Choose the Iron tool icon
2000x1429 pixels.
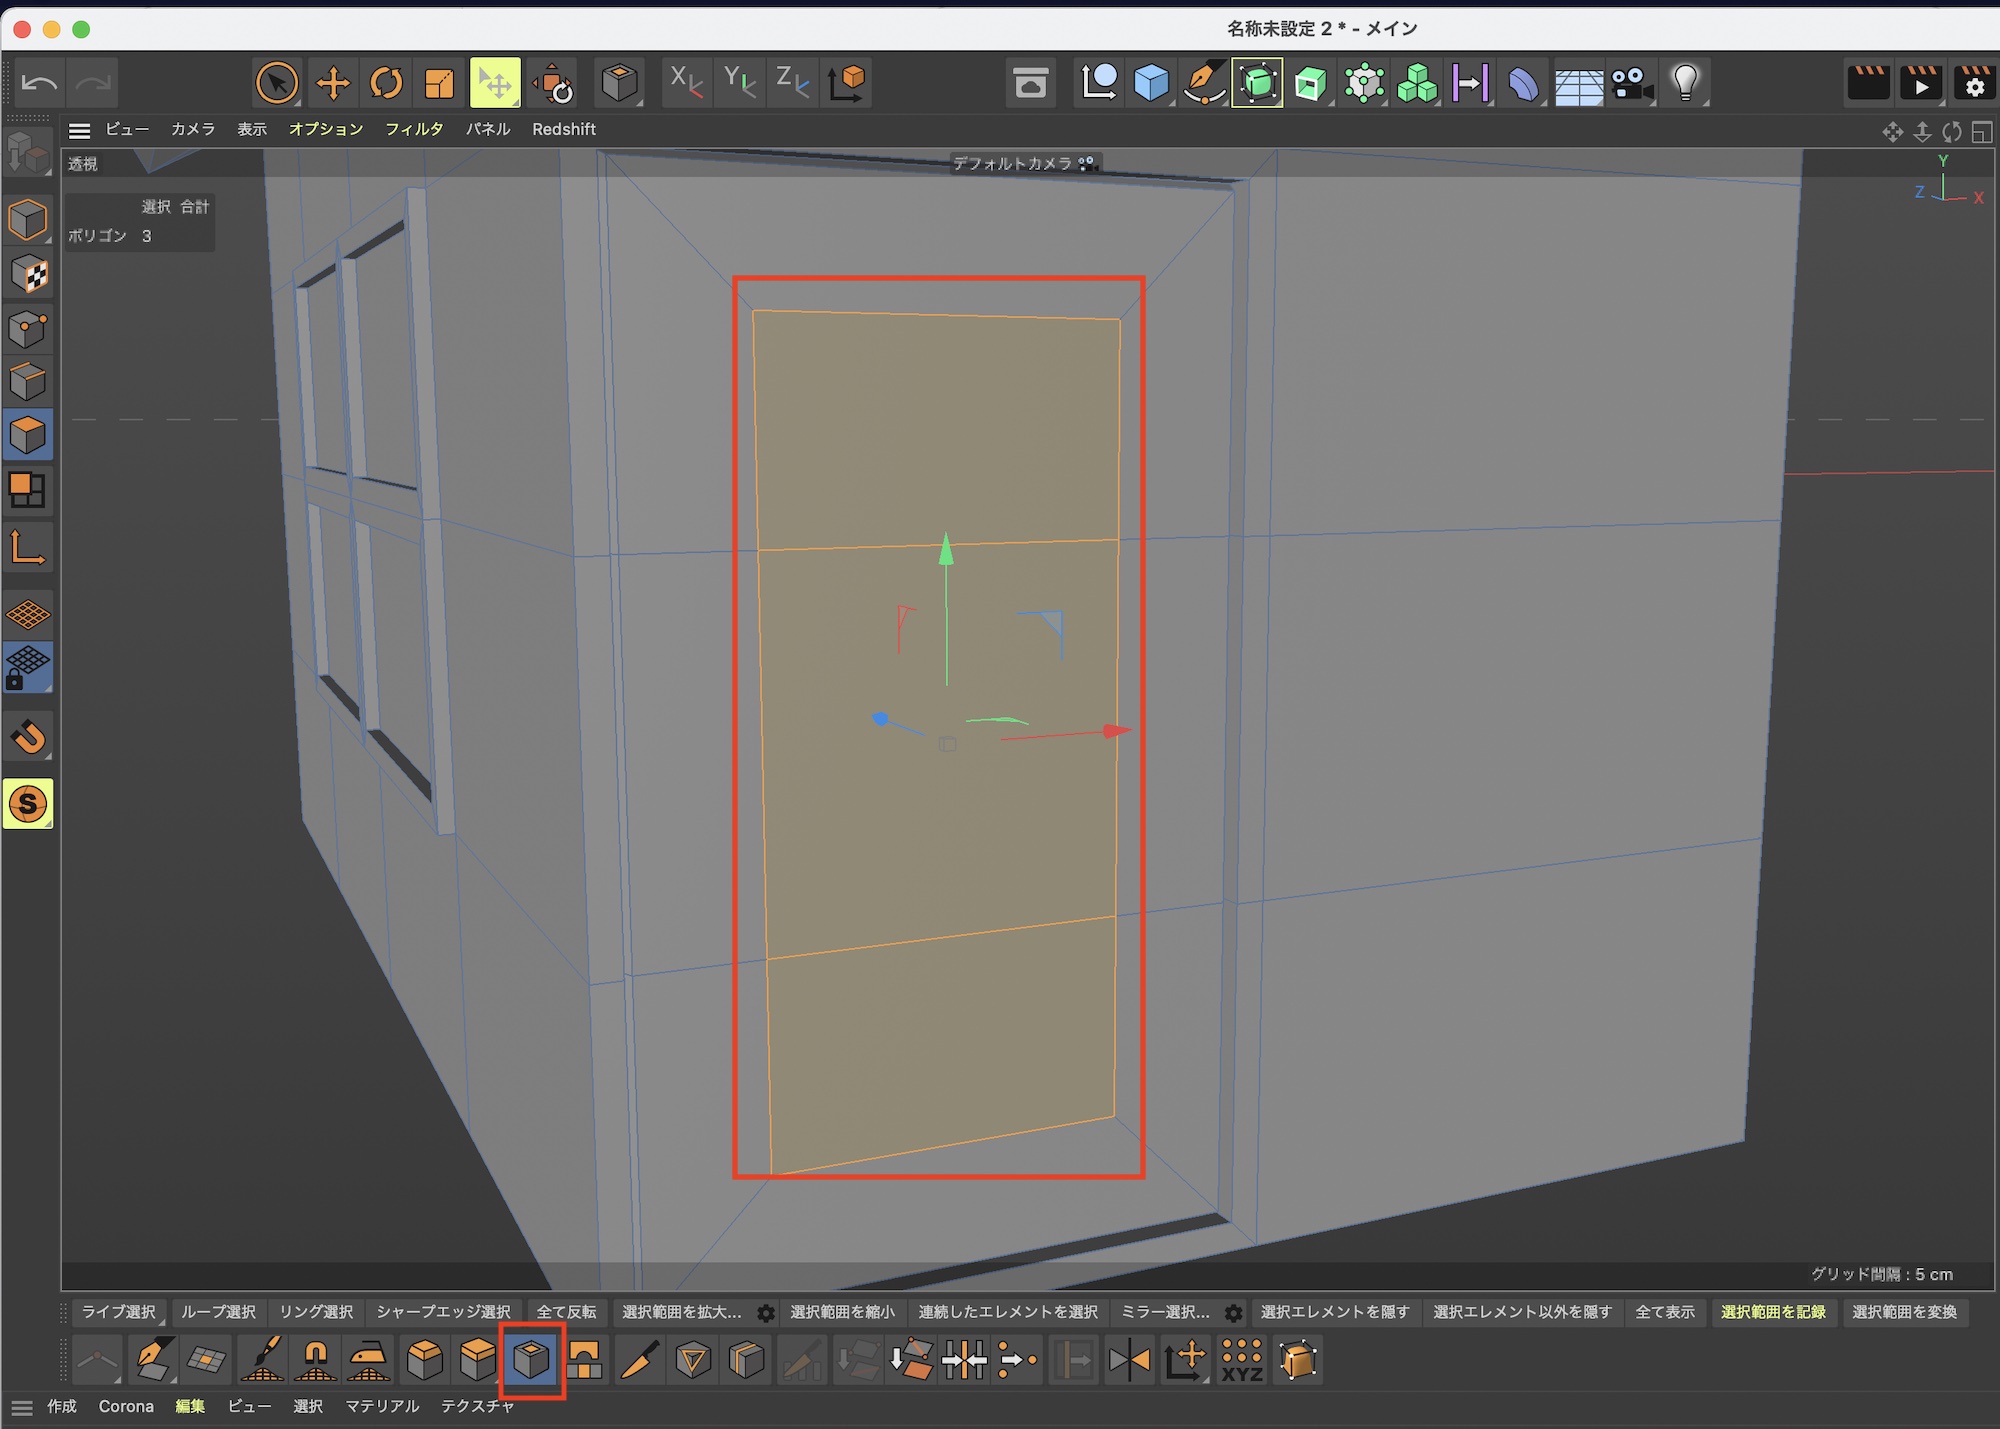(x=368, y=1360)
